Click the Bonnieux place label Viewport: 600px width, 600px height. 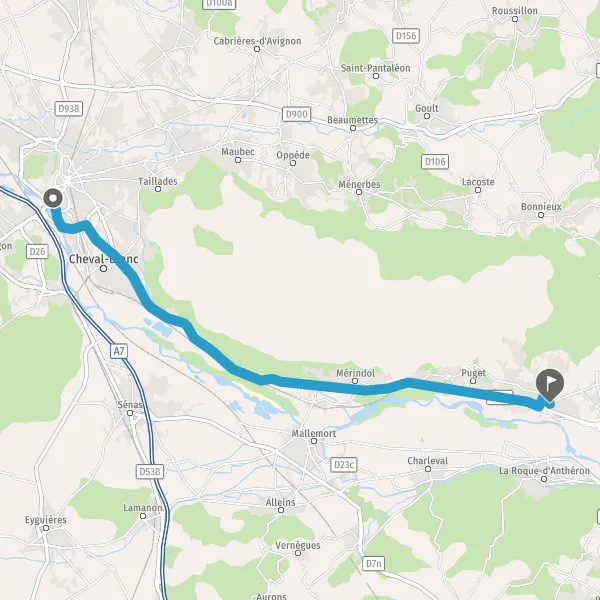[x=541, y=207]
